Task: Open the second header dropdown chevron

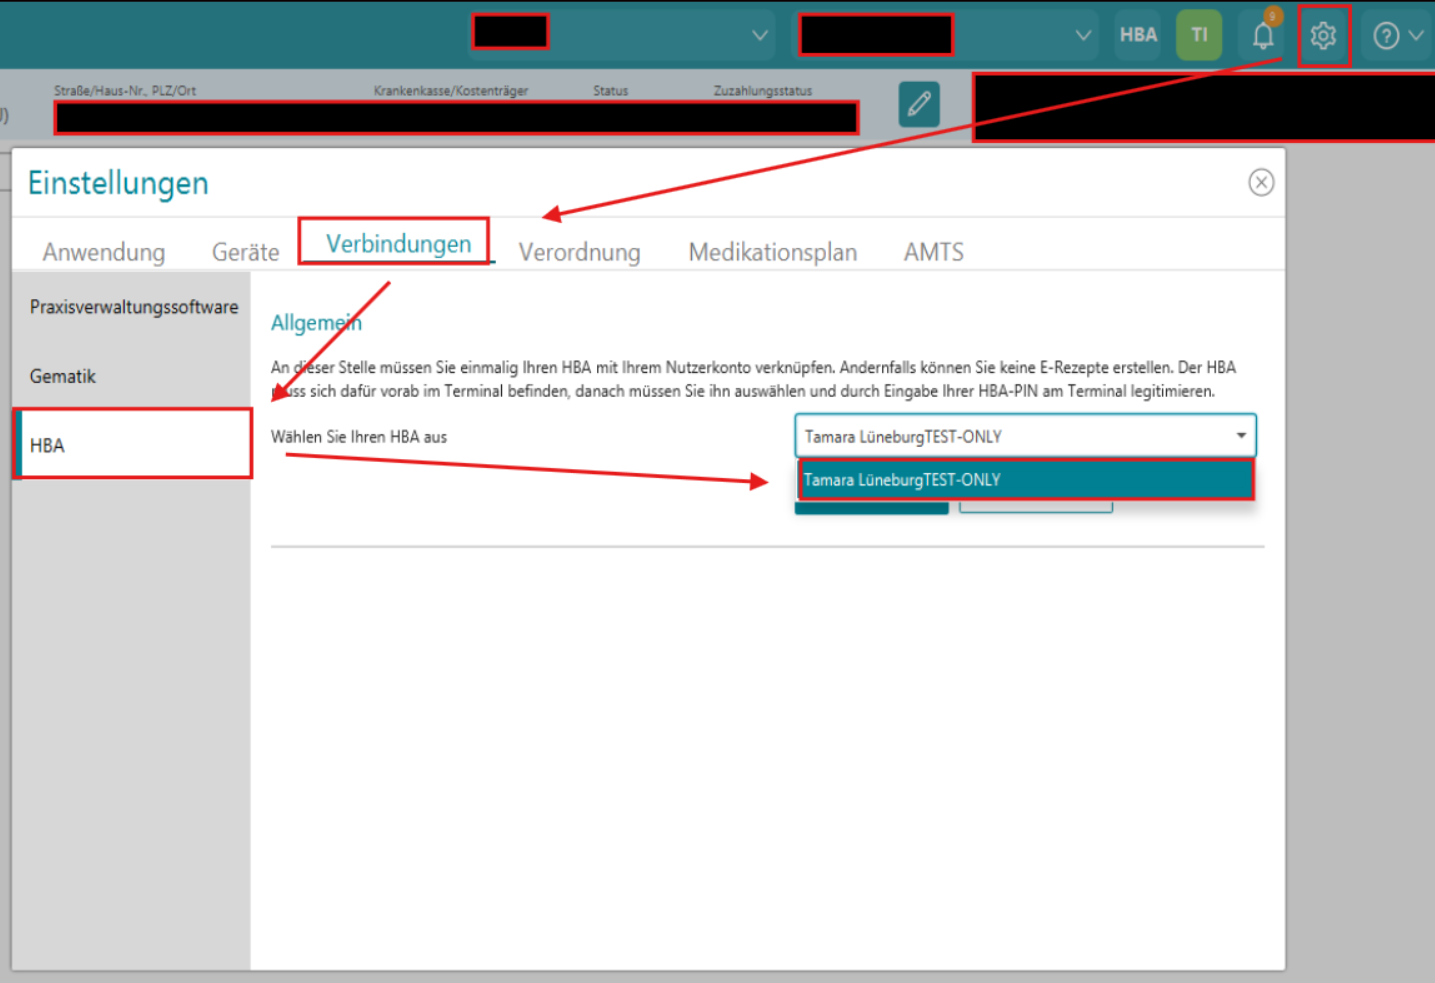Action: [x=1083, y=35]
